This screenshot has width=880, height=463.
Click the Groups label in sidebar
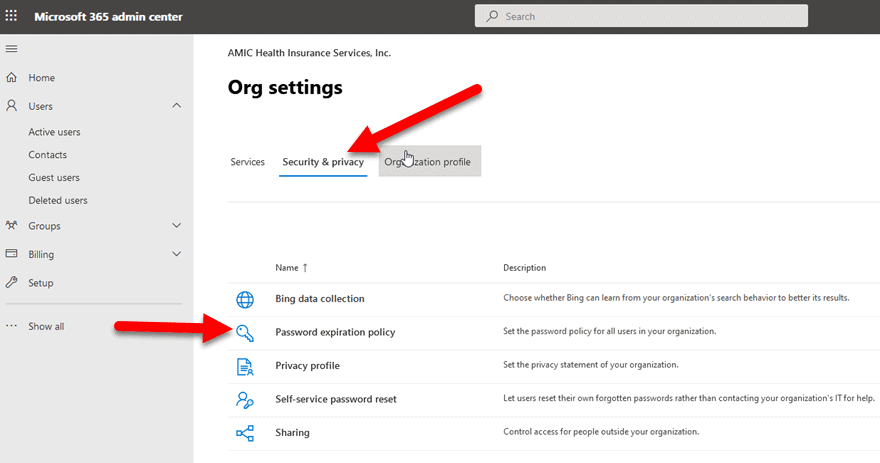44,226
